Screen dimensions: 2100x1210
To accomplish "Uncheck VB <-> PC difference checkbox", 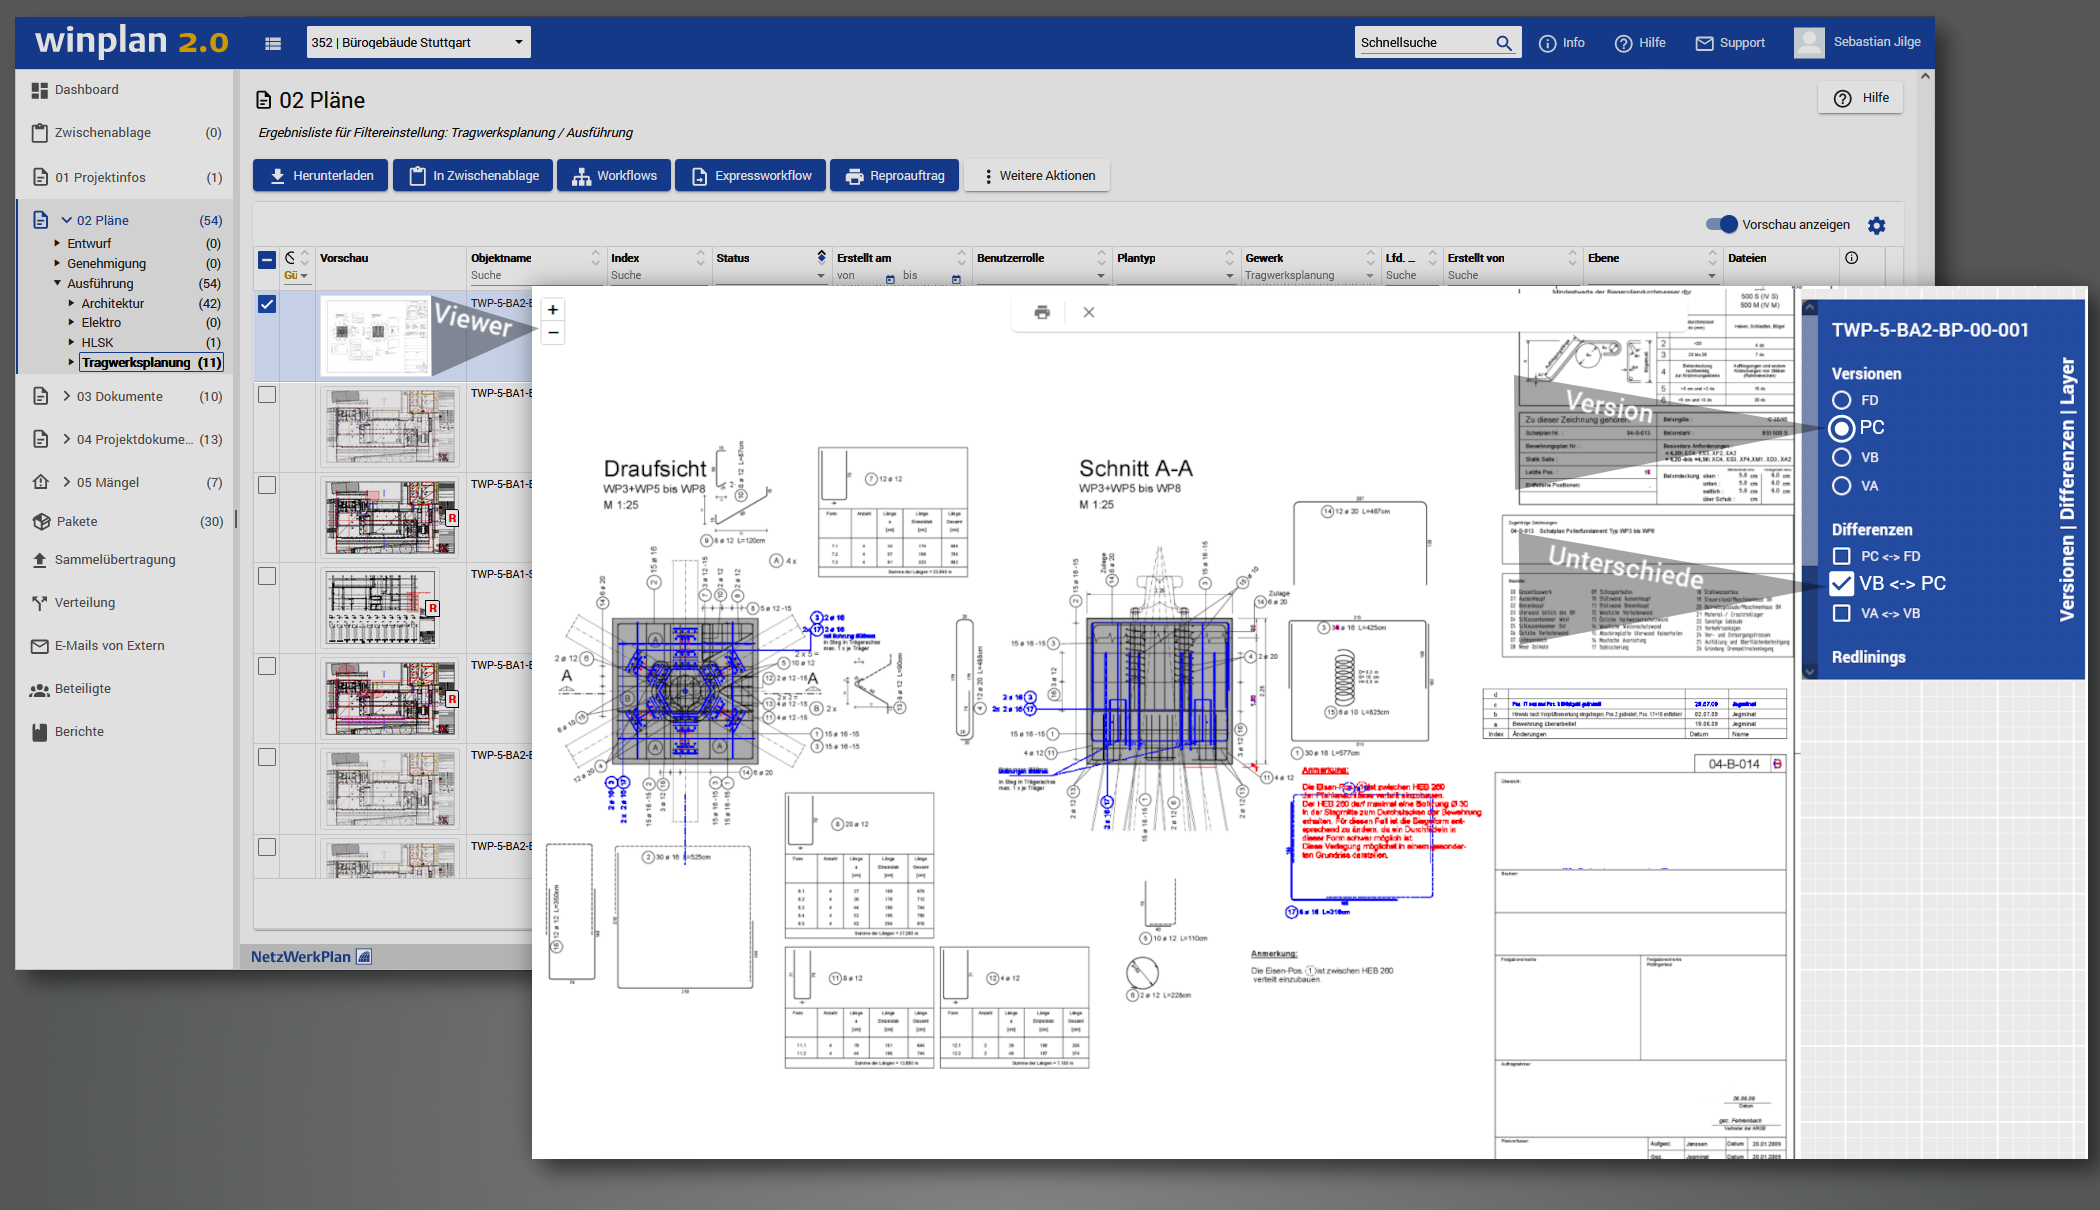I will [1841, 584].
